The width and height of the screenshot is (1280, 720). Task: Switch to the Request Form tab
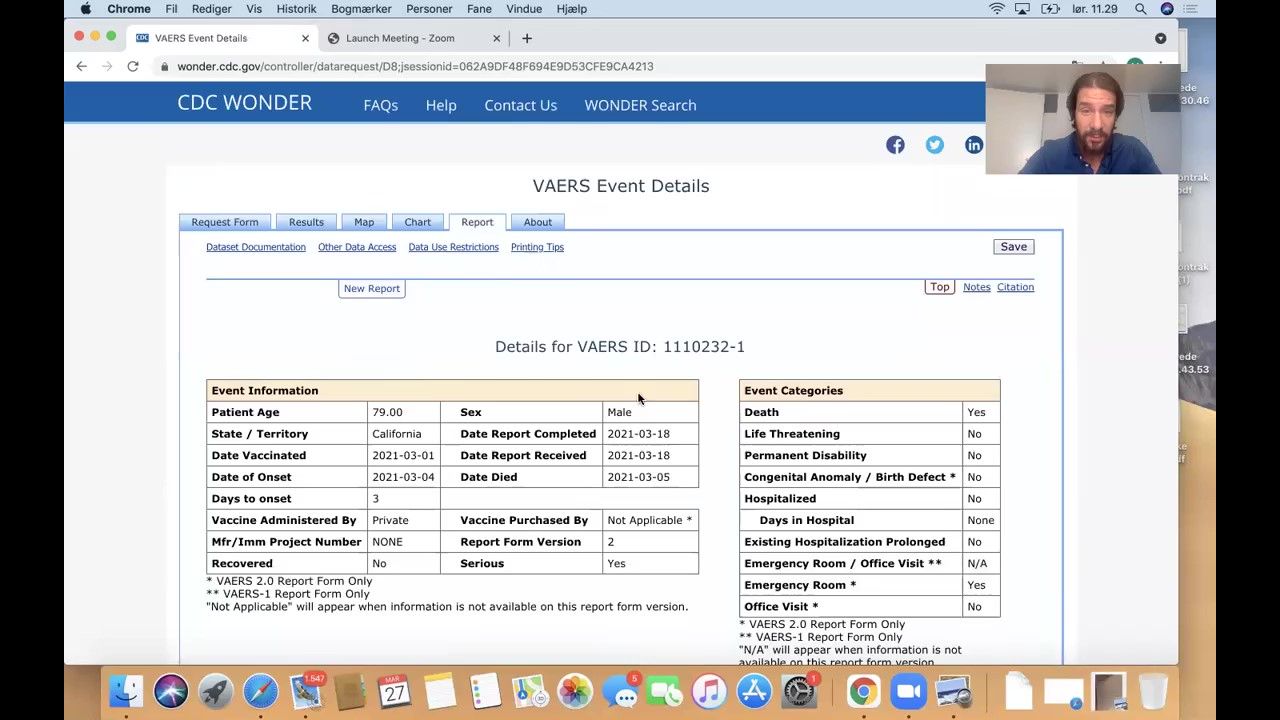225,222
